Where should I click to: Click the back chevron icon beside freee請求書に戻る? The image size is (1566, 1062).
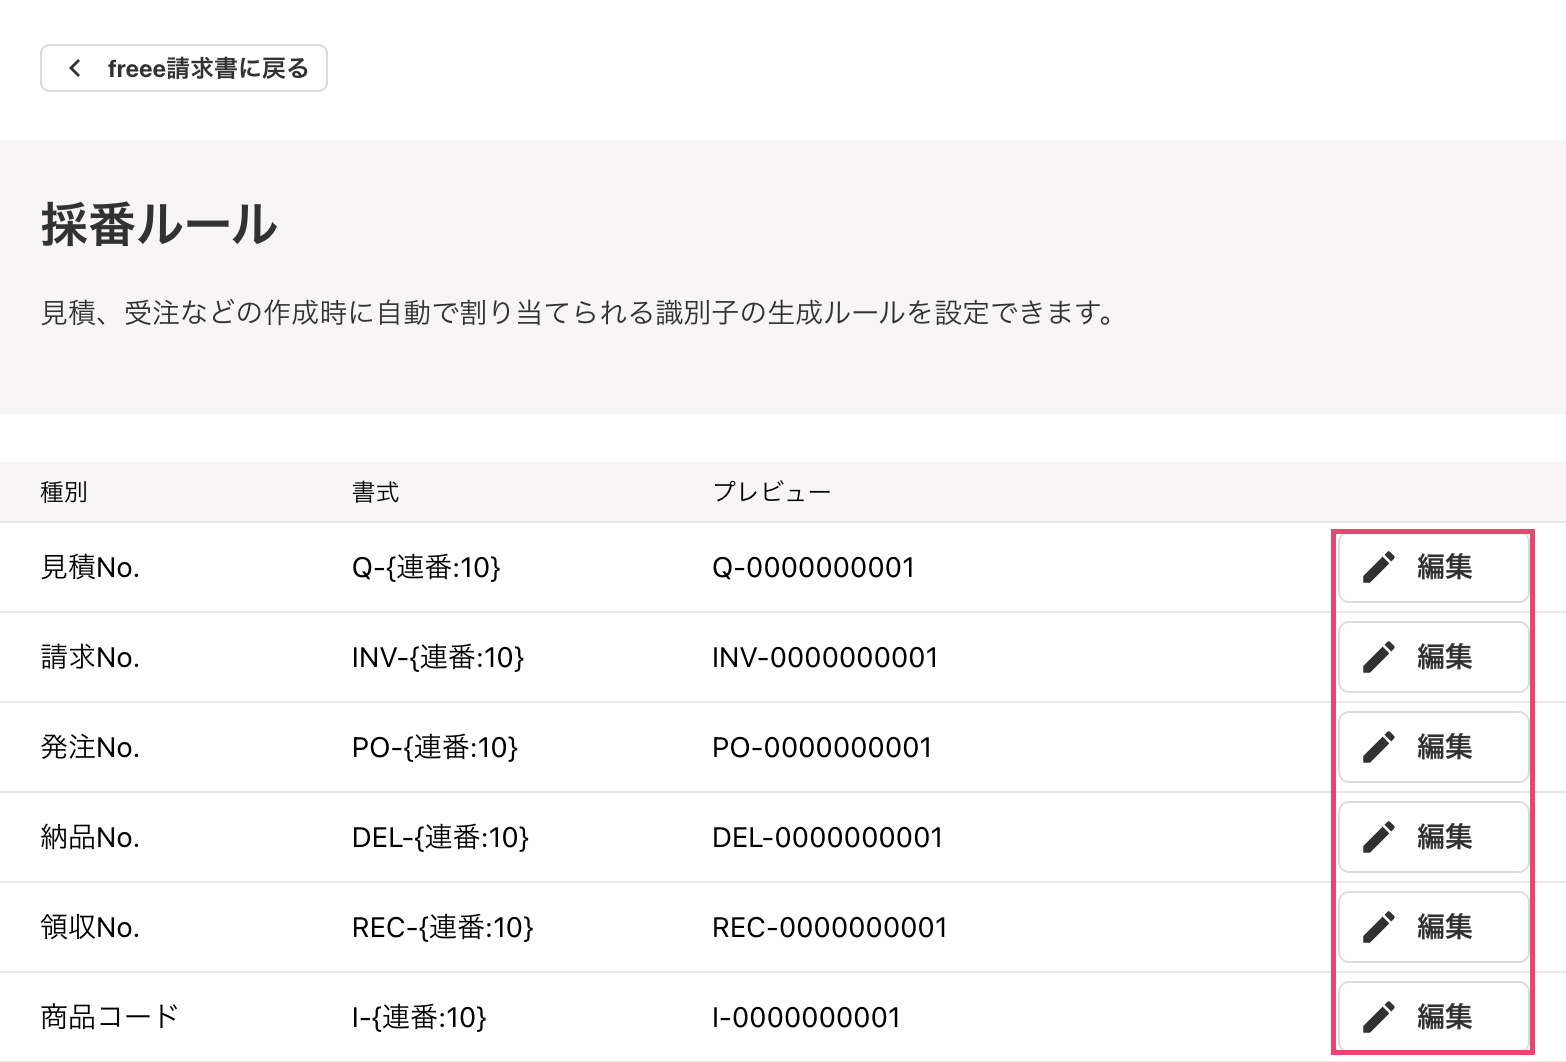[x=75, y=68]
